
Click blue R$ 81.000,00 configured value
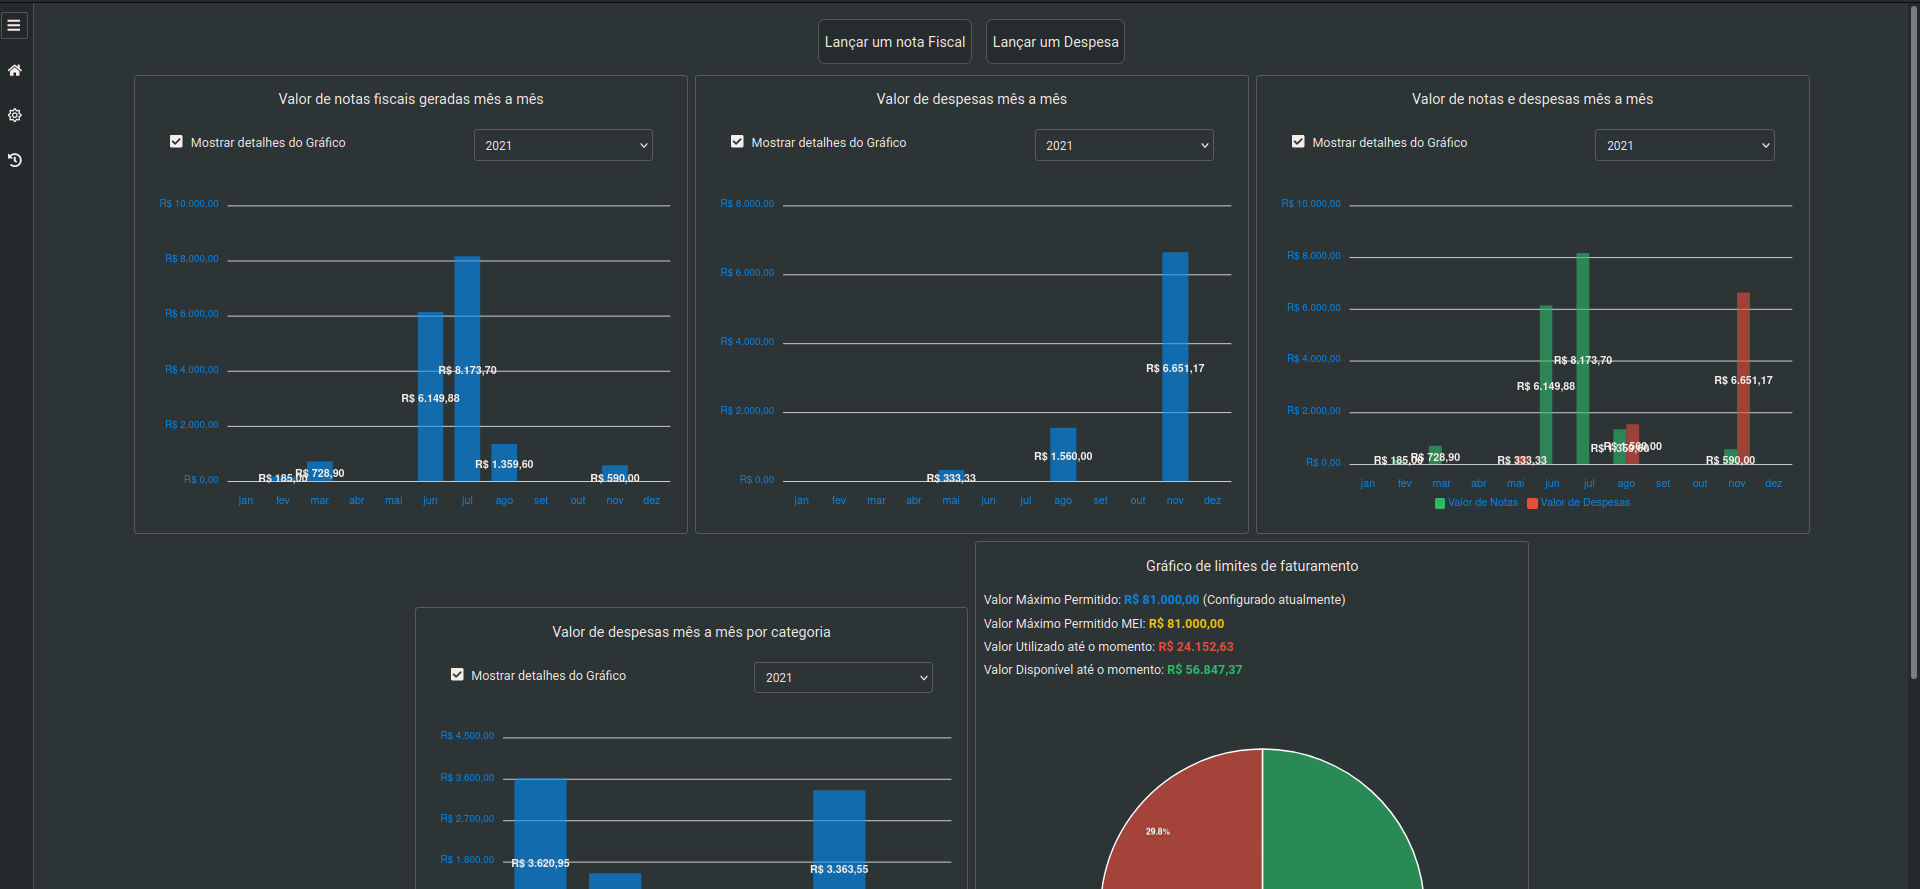[x=1161, y=600]
